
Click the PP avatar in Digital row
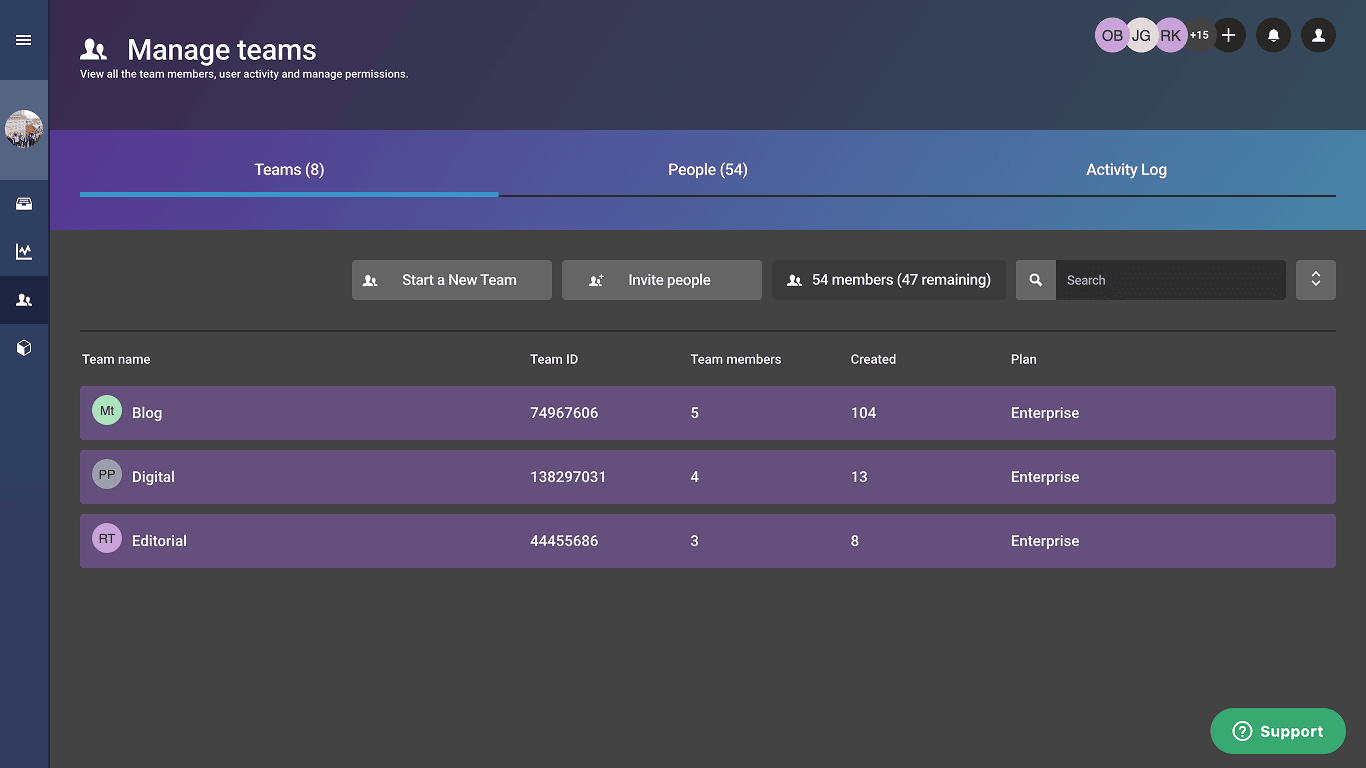pos(107,475)
